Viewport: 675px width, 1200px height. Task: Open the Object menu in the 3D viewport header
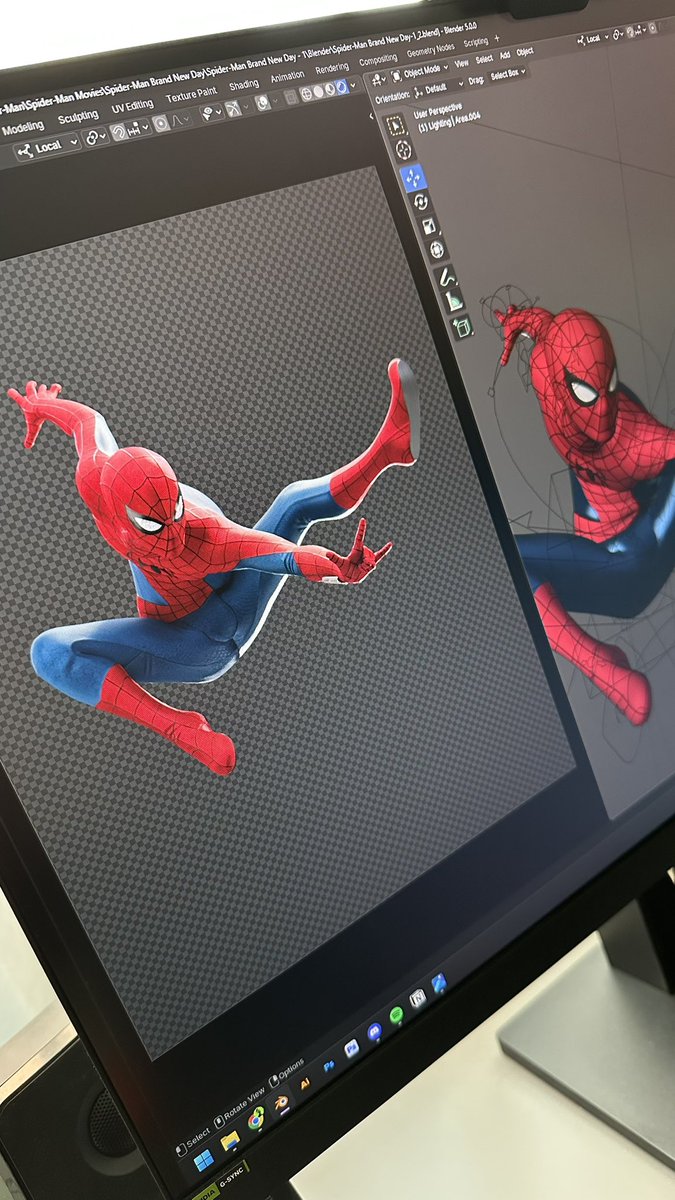point(525,52)
